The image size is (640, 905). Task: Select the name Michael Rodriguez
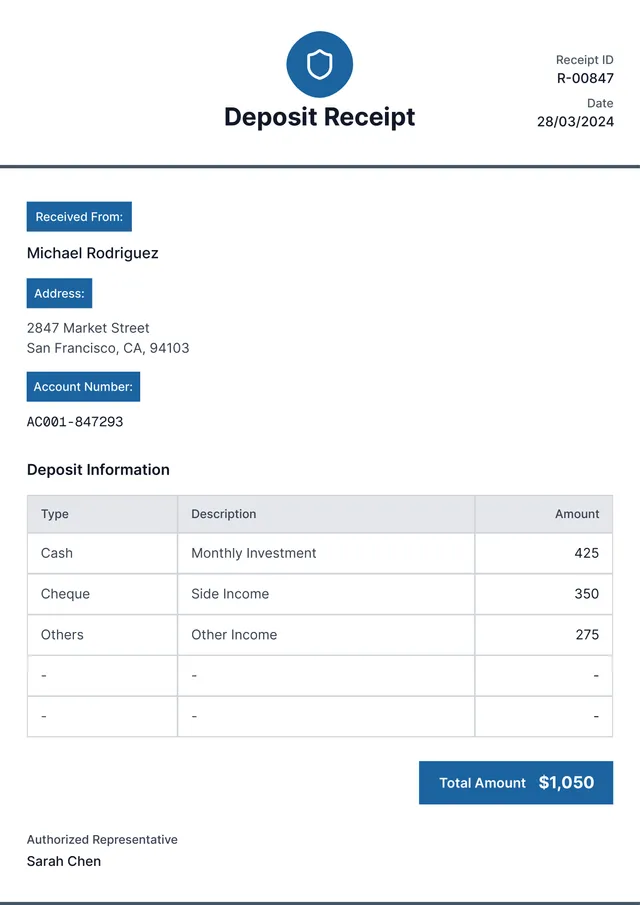tap(92, 254)
